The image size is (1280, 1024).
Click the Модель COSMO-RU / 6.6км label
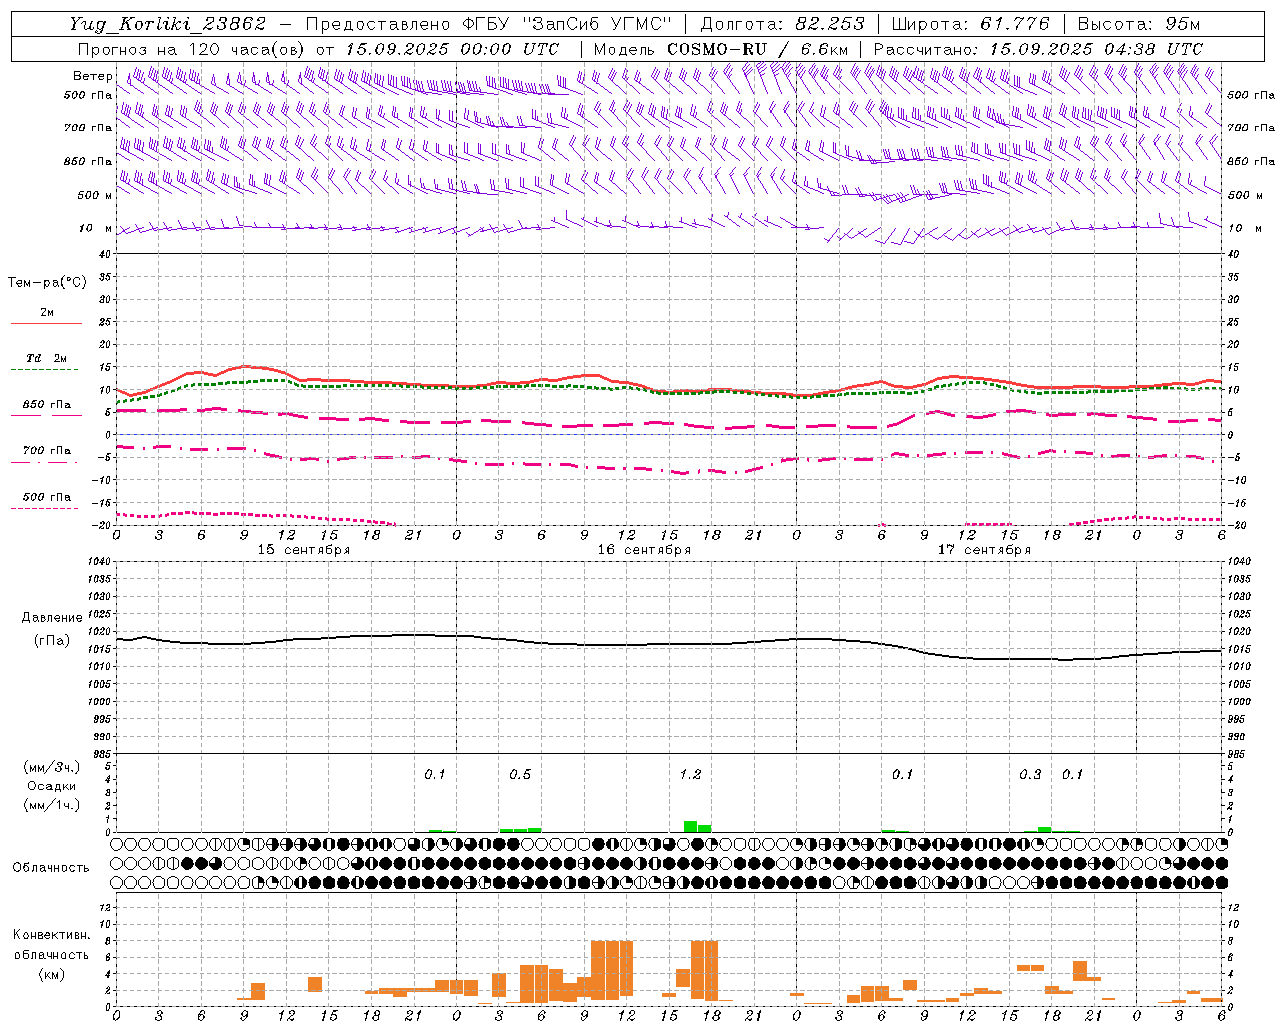pos(720,49)
